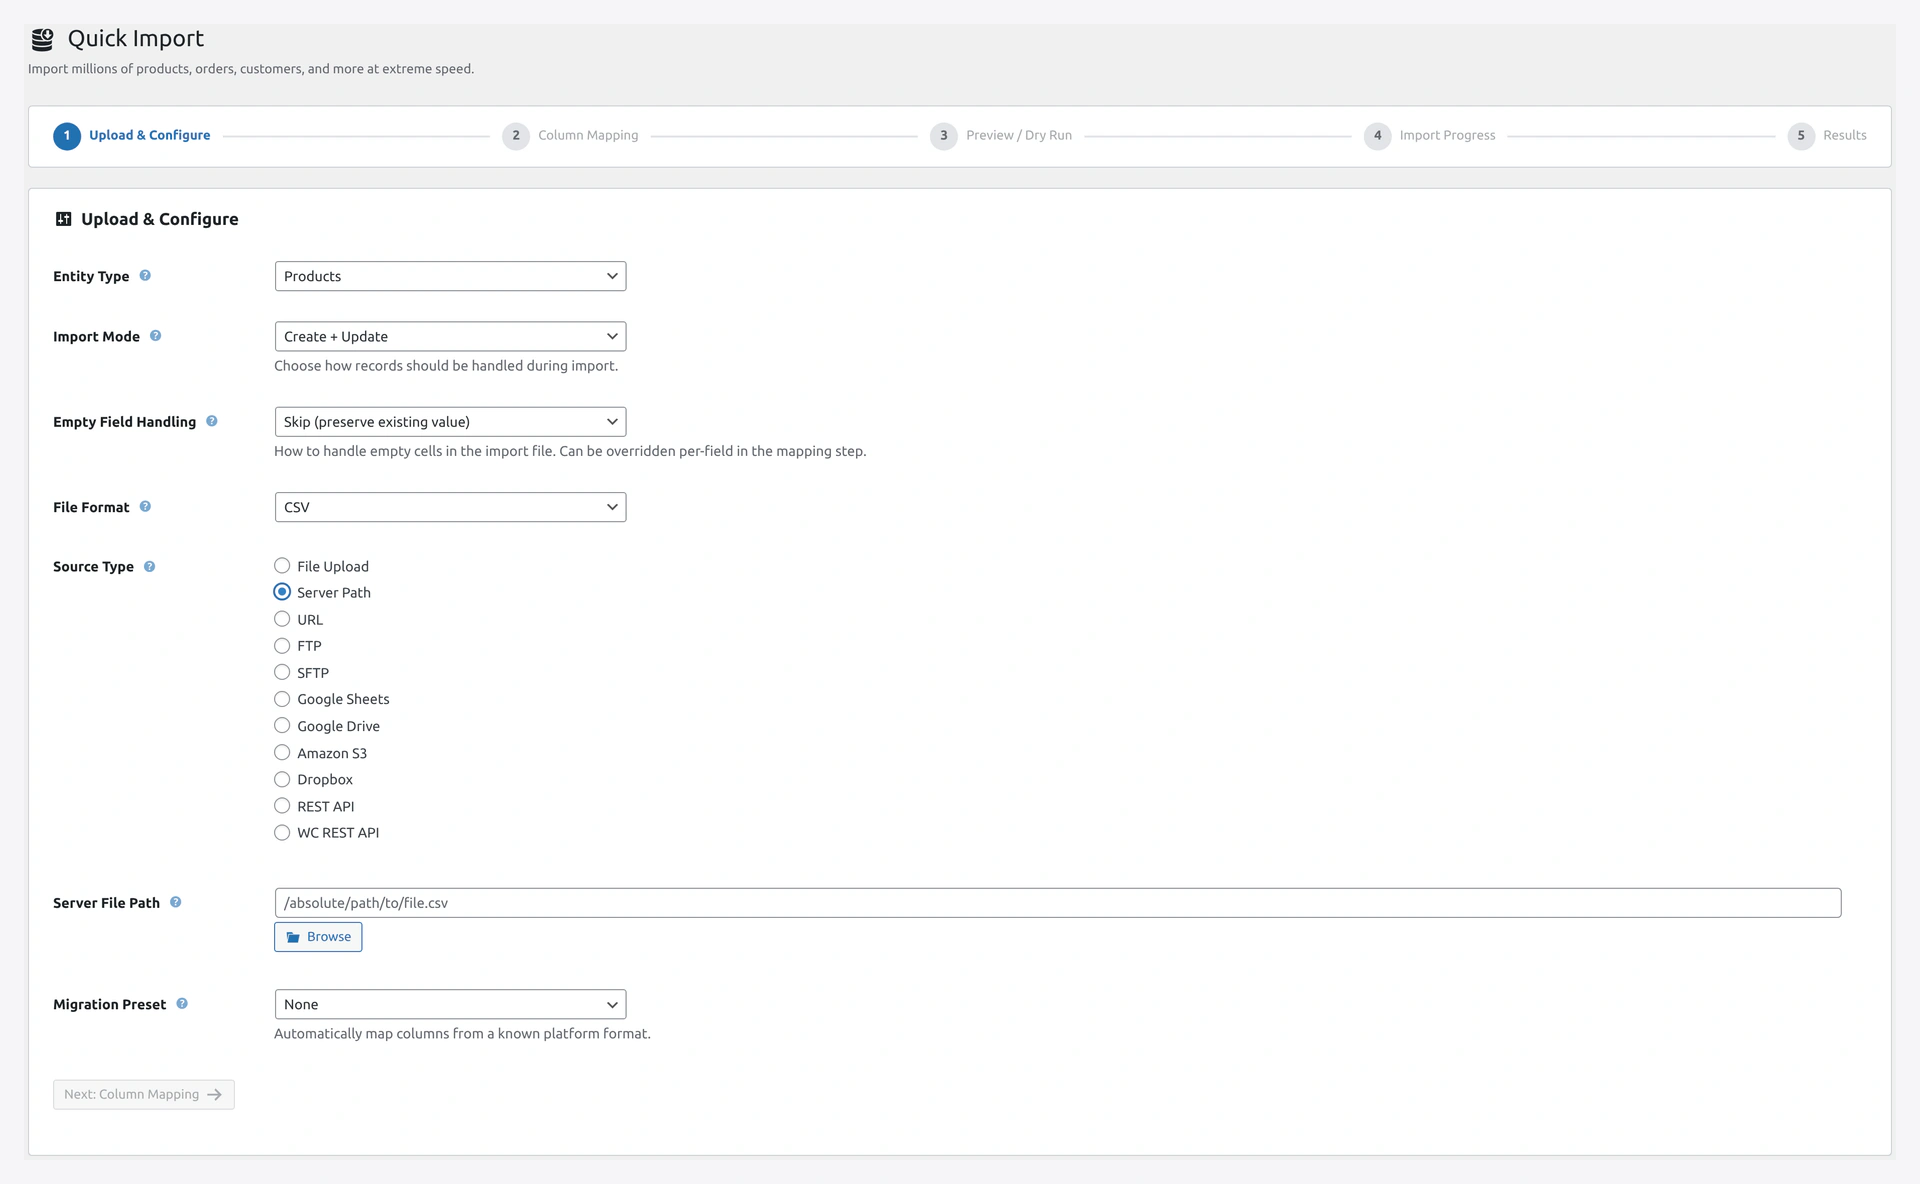Select Google Drive as source
The height and width of the screenshot is (1184, 1920).
pos(282,726)
